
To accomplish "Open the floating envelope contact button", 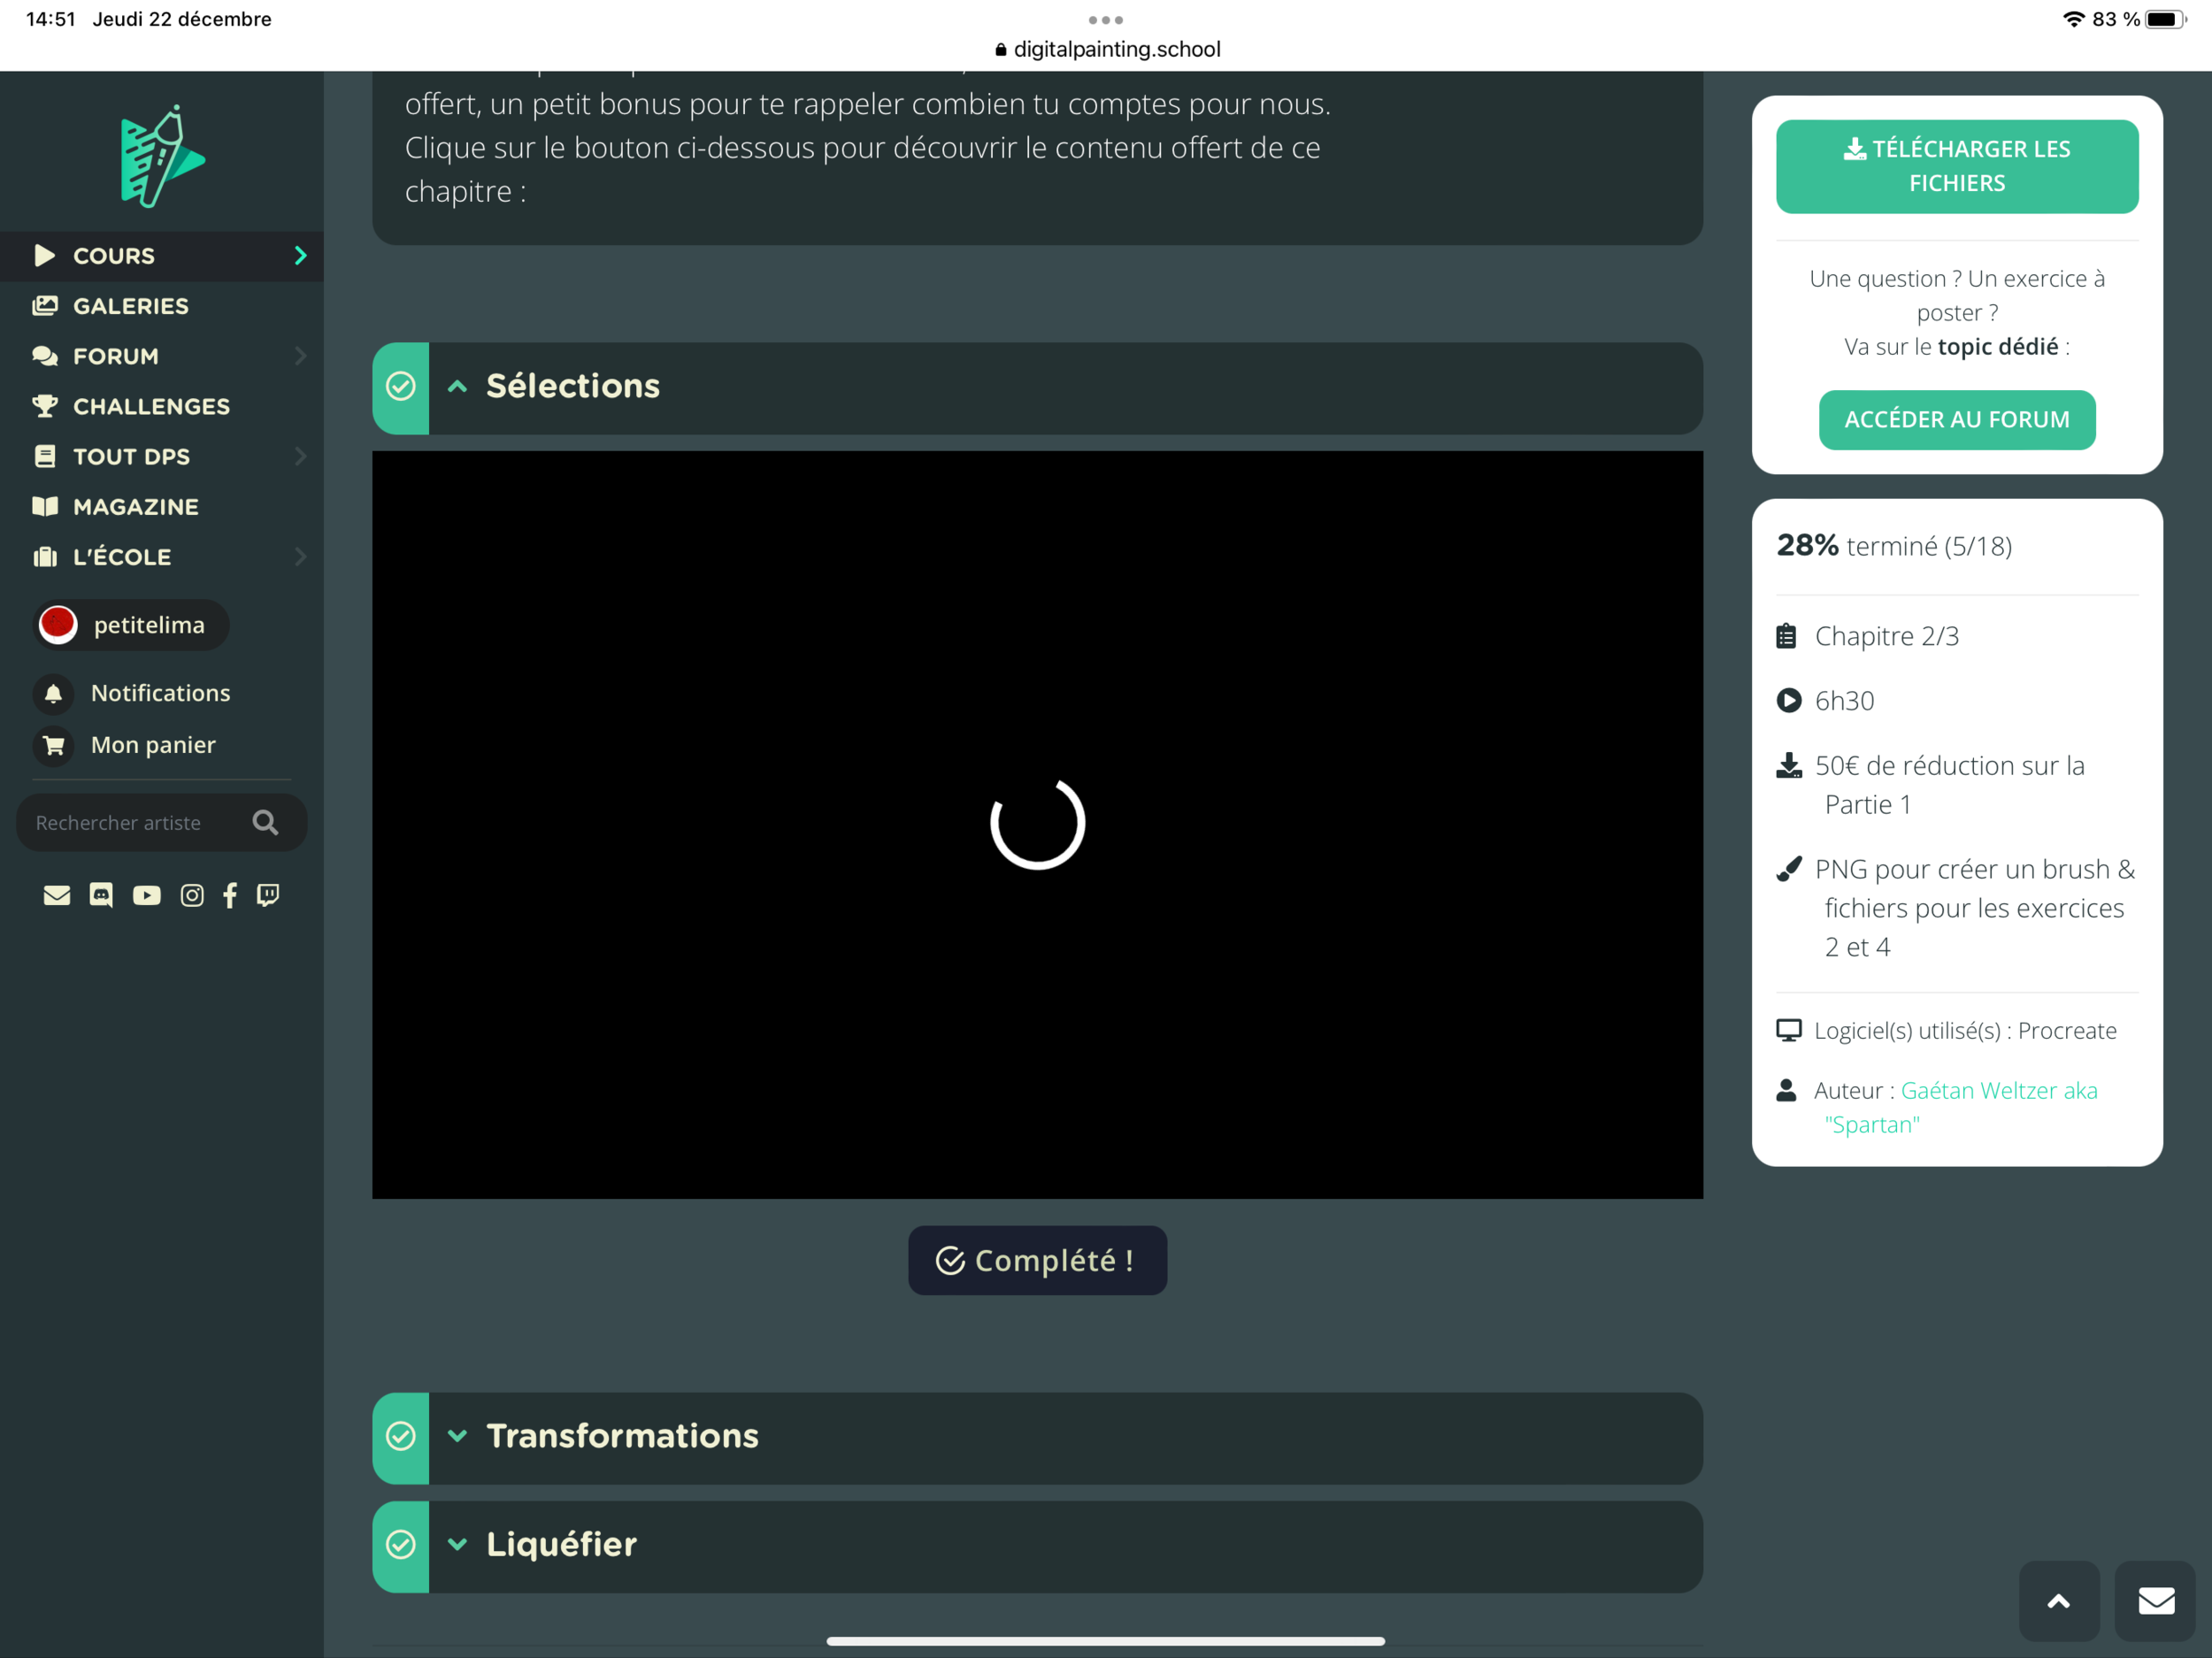I will [x=2155, y=1601].
